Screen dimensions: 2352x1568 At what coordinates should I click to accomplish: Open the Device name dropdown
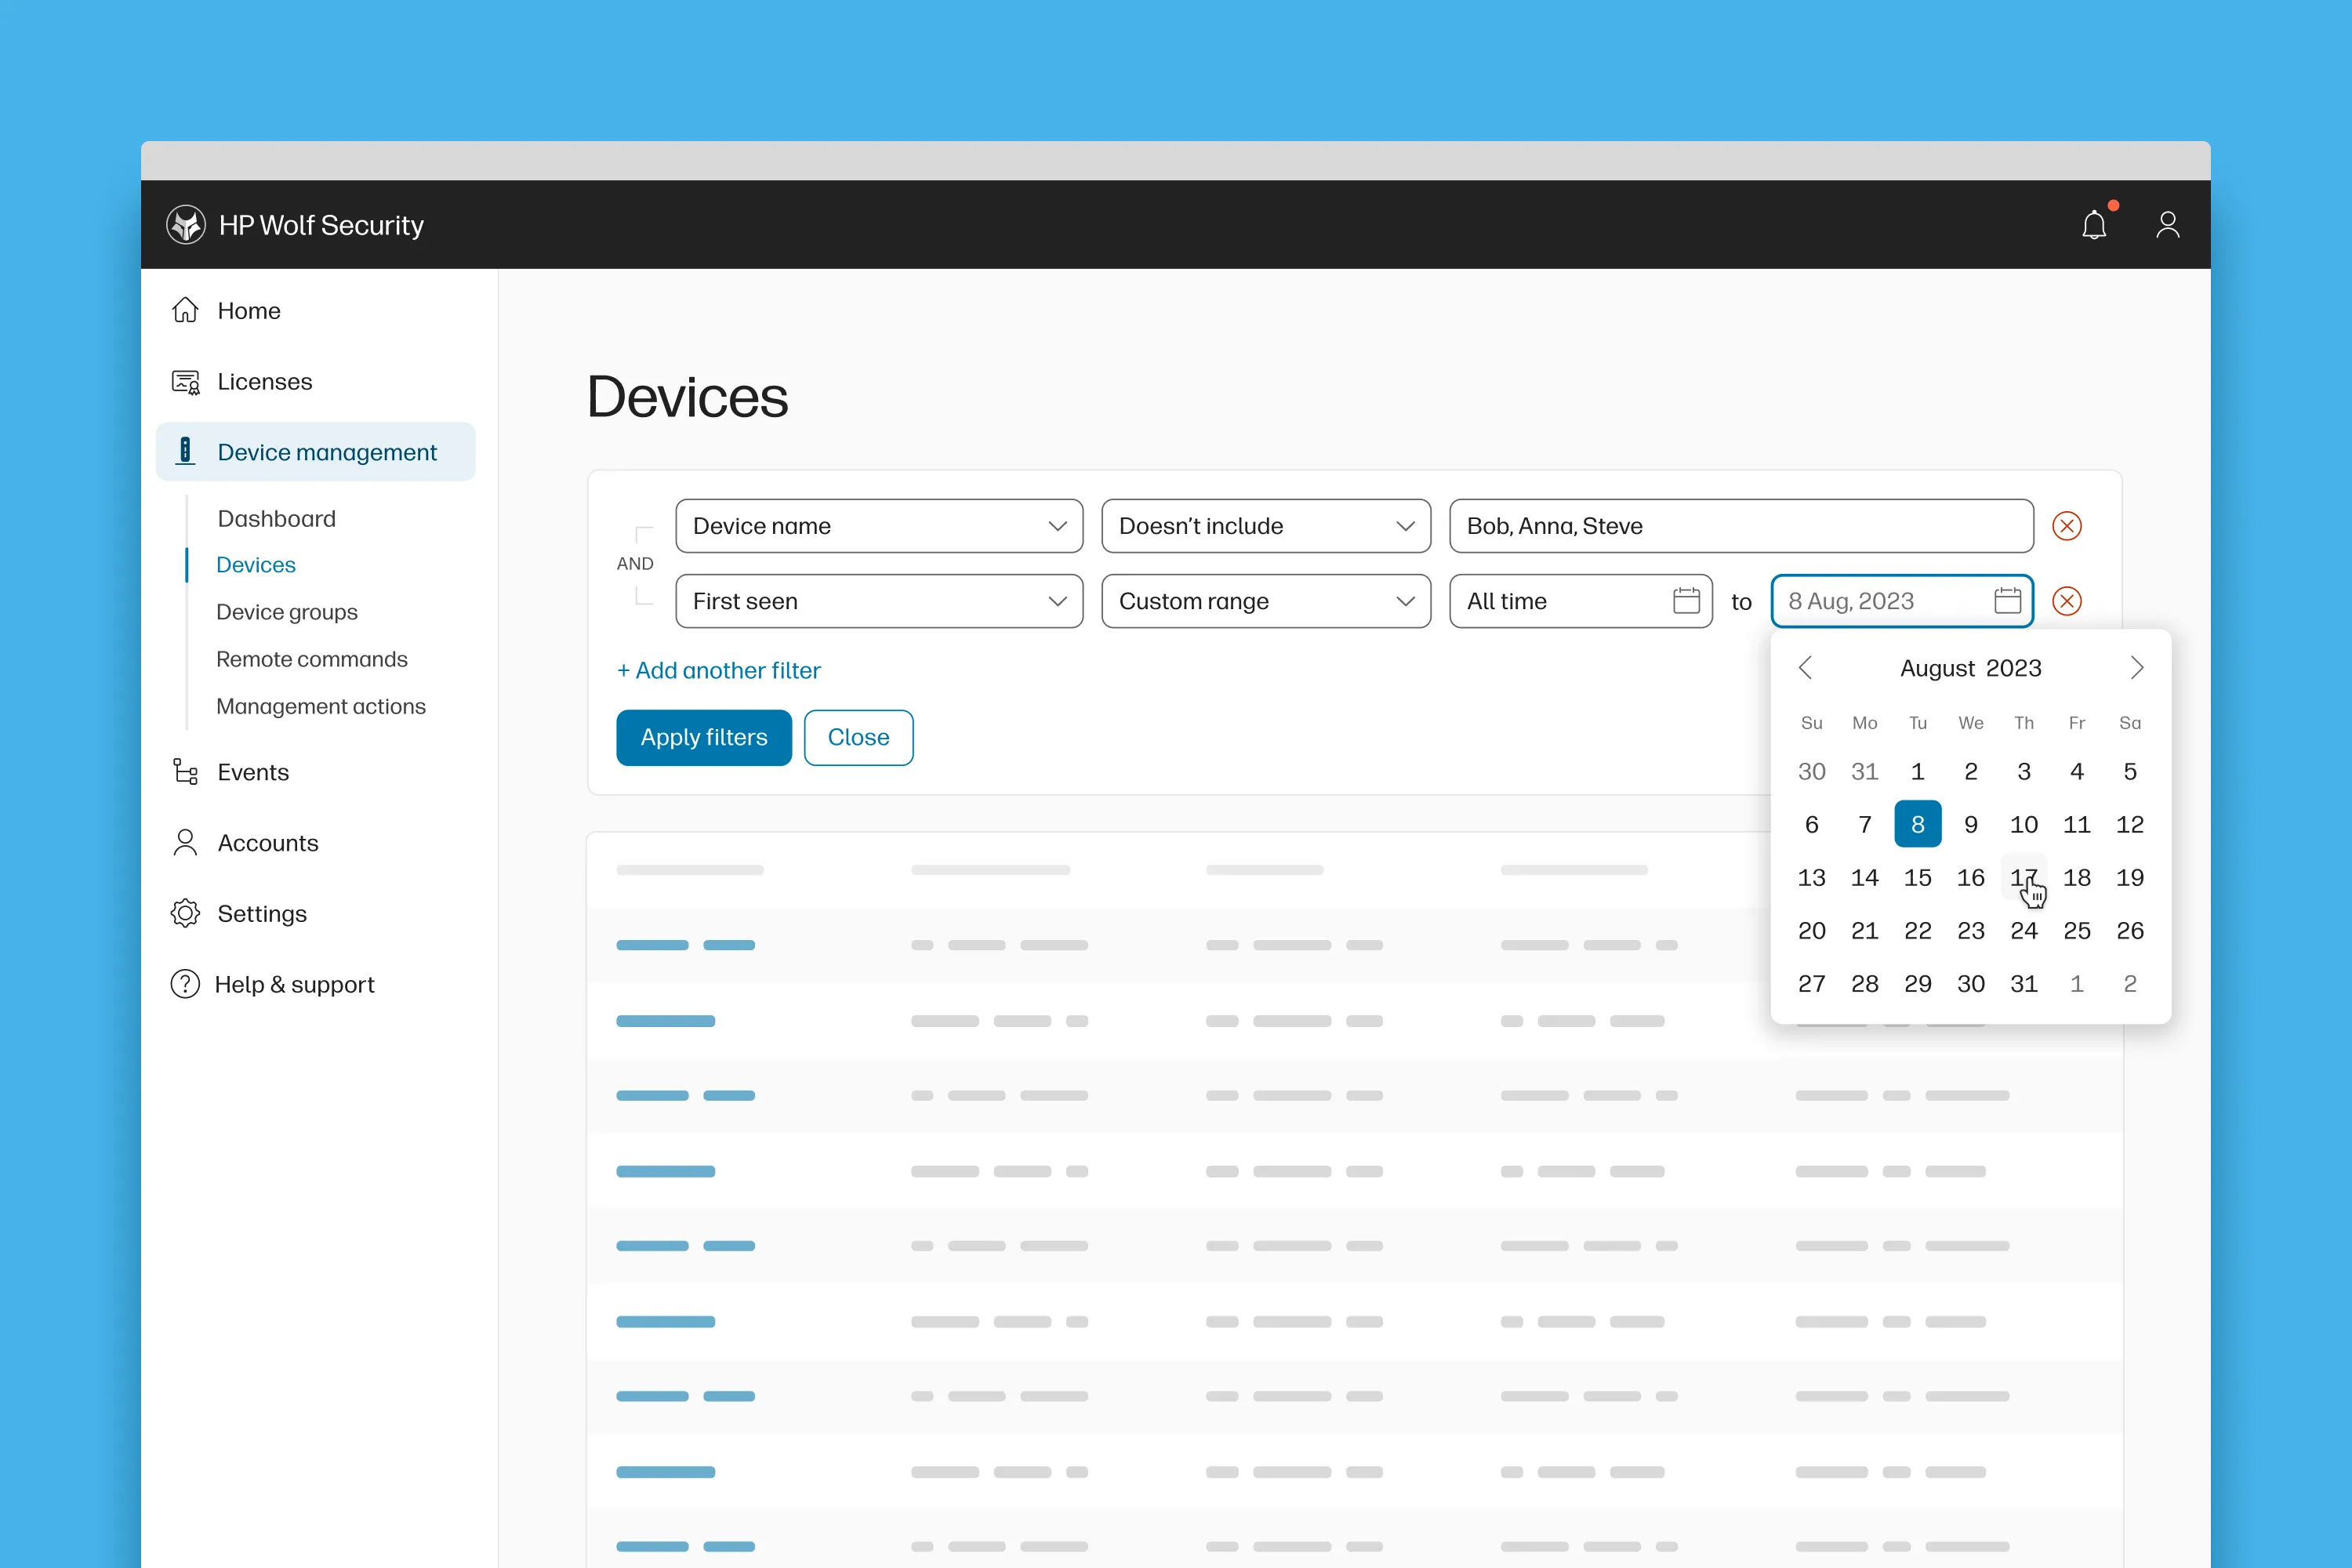click(x=879, y=526)
